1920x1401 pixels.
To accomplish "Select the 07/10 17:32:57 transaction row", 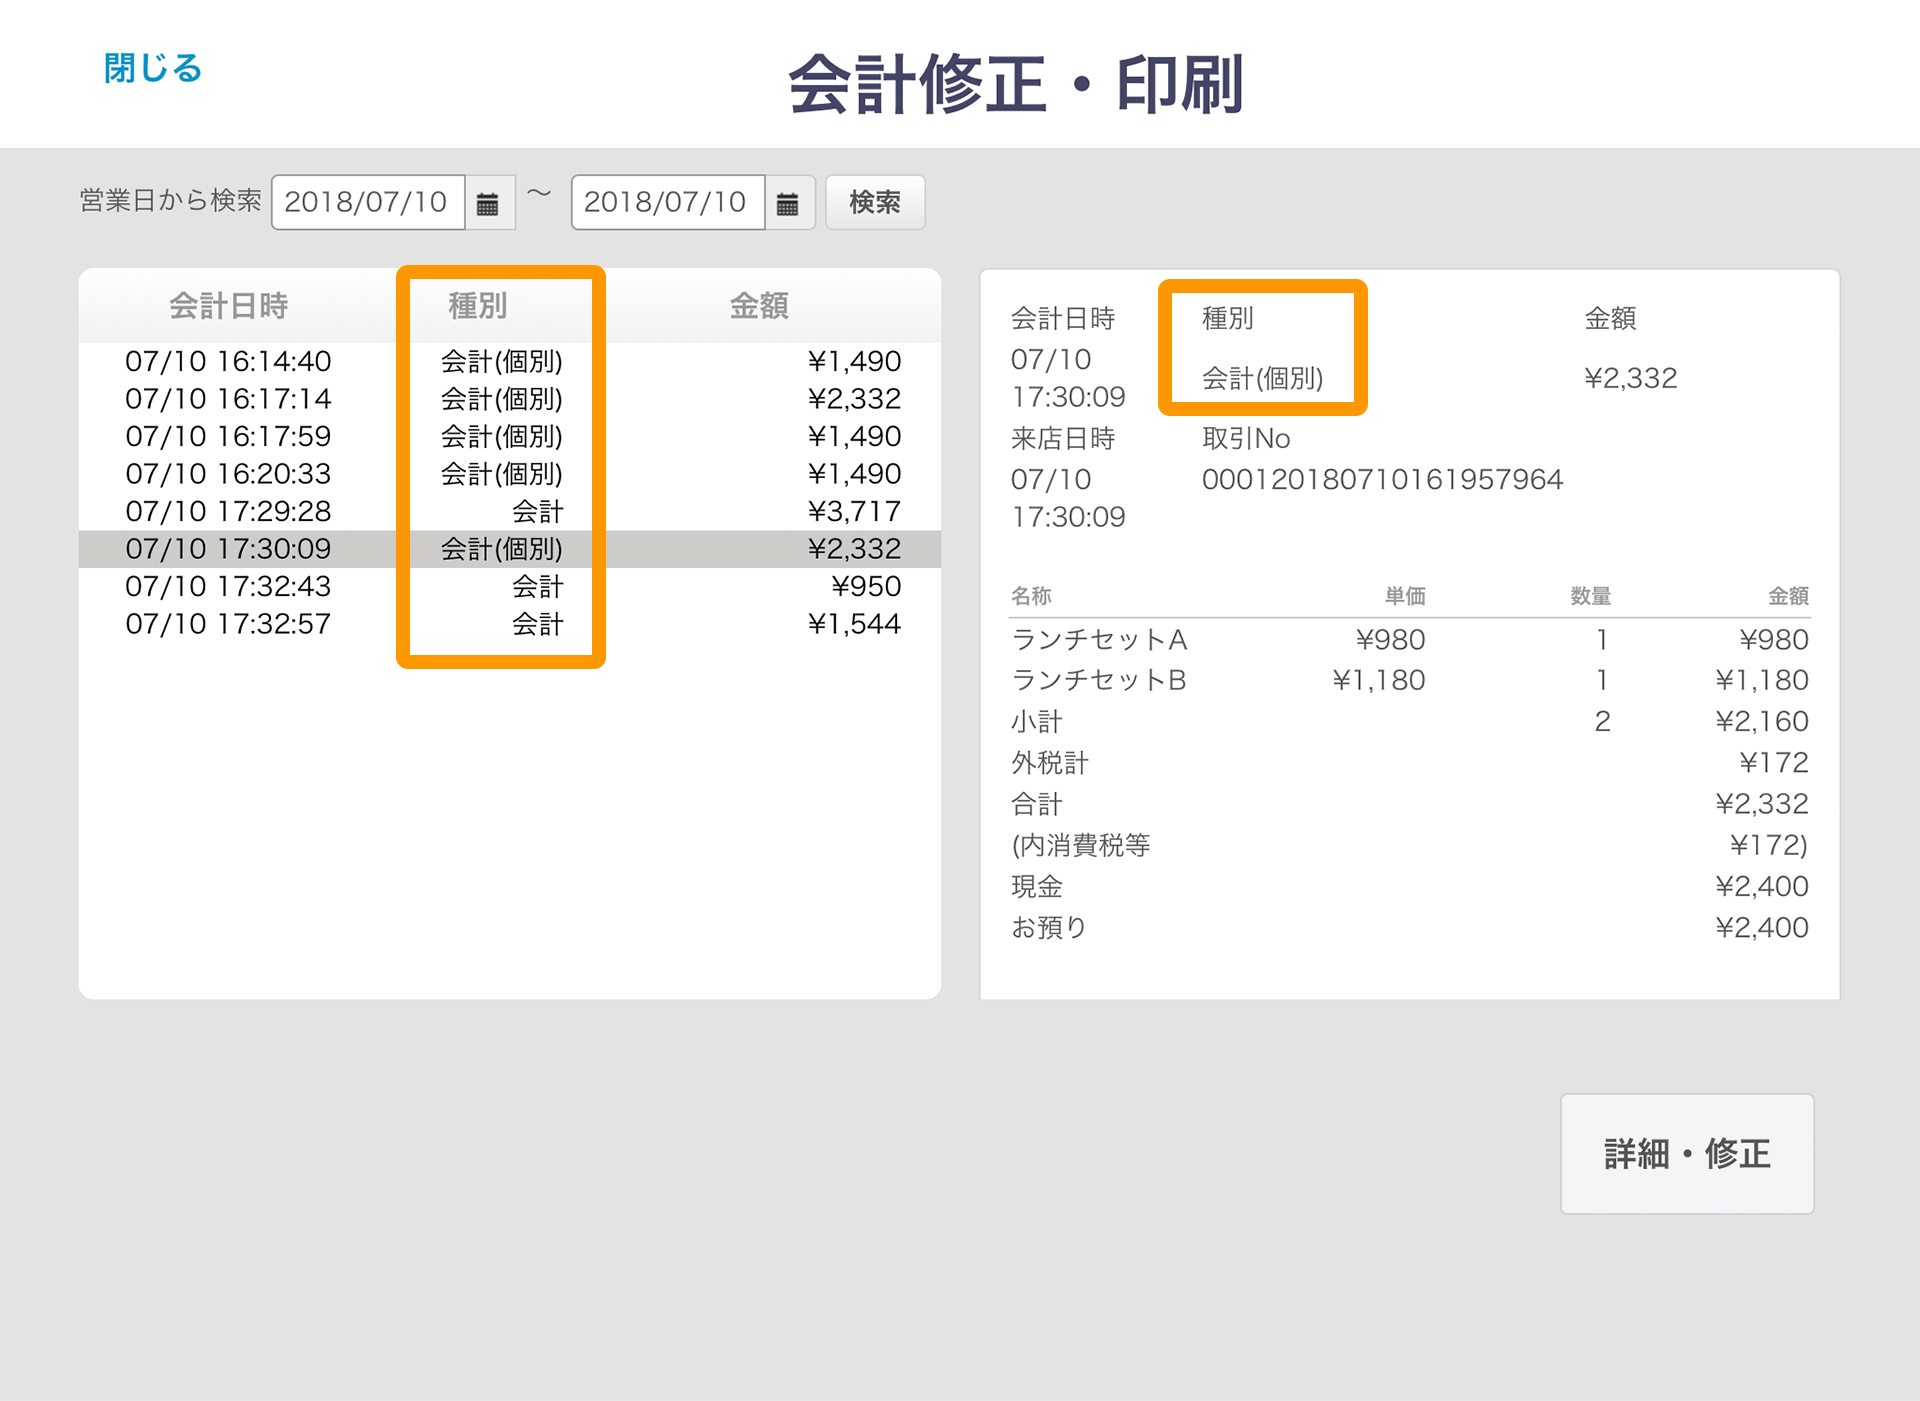I will 510,624.
